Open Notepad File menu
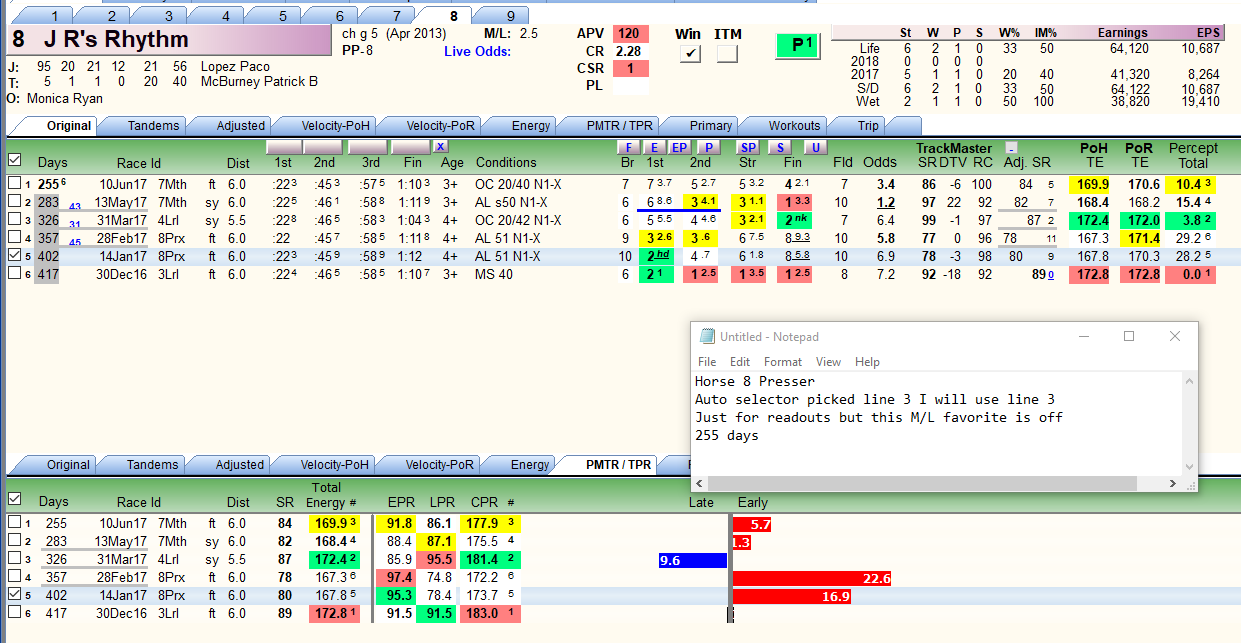Image resolution: width=1241 pixels, height=643 pixels. 707,362
